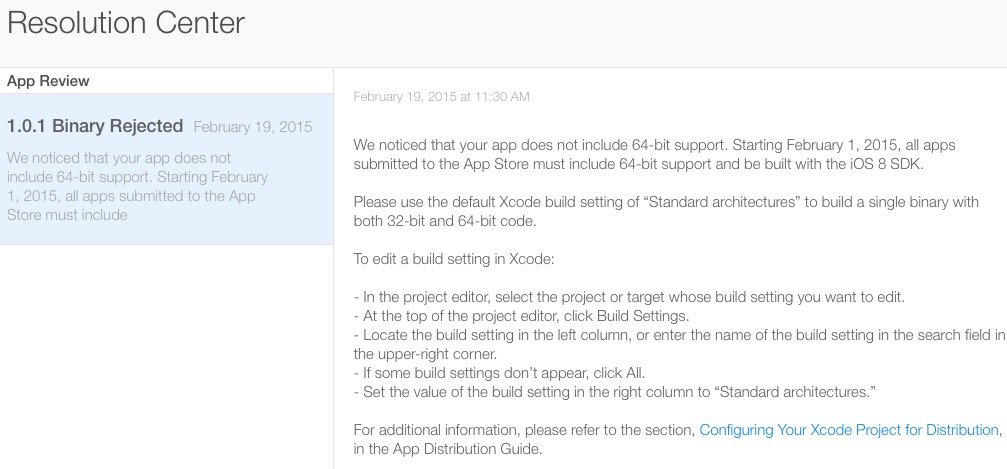Image resolution: width=1007 pixels, height=469 pixels.
Task: Click the "Resolution Center" page heading
Action: pyautogui.click(x=126, y=23)
